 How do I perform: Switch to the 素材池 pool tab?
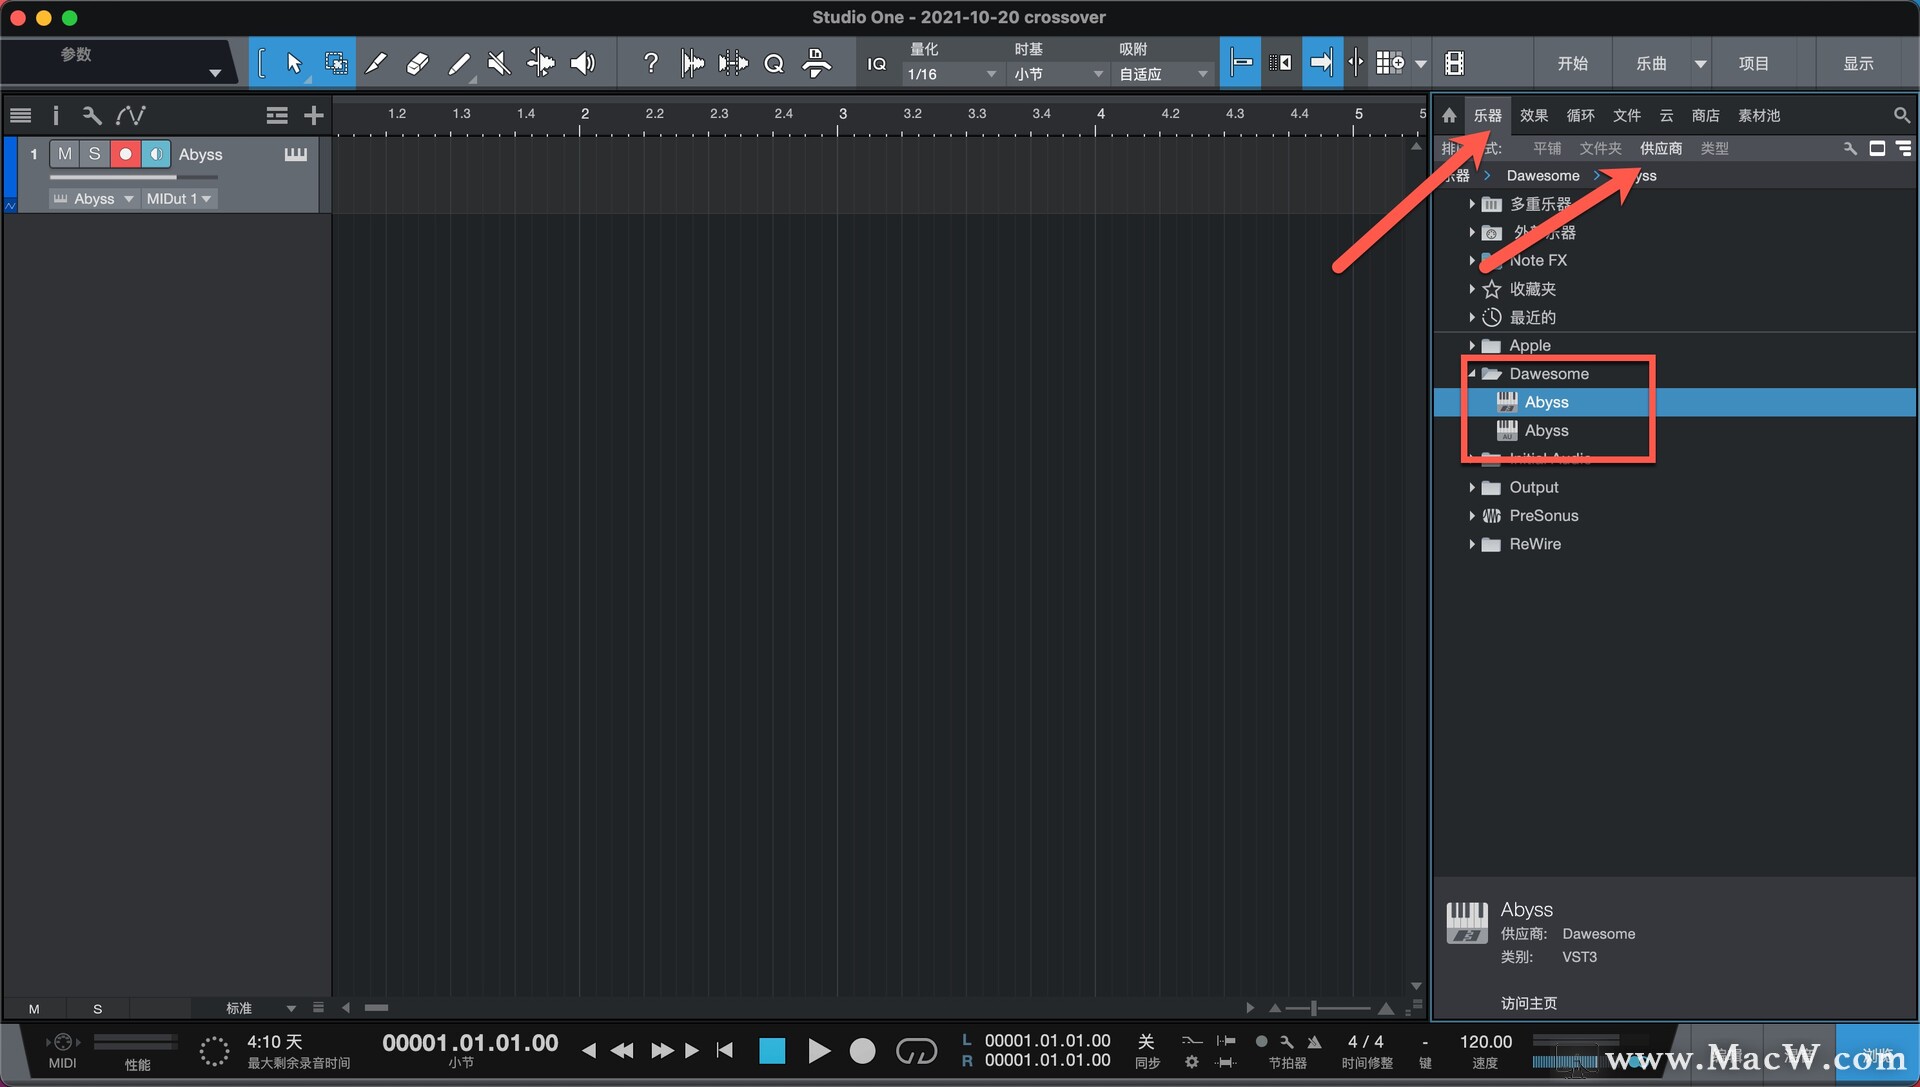click(x=1759, y=116)
